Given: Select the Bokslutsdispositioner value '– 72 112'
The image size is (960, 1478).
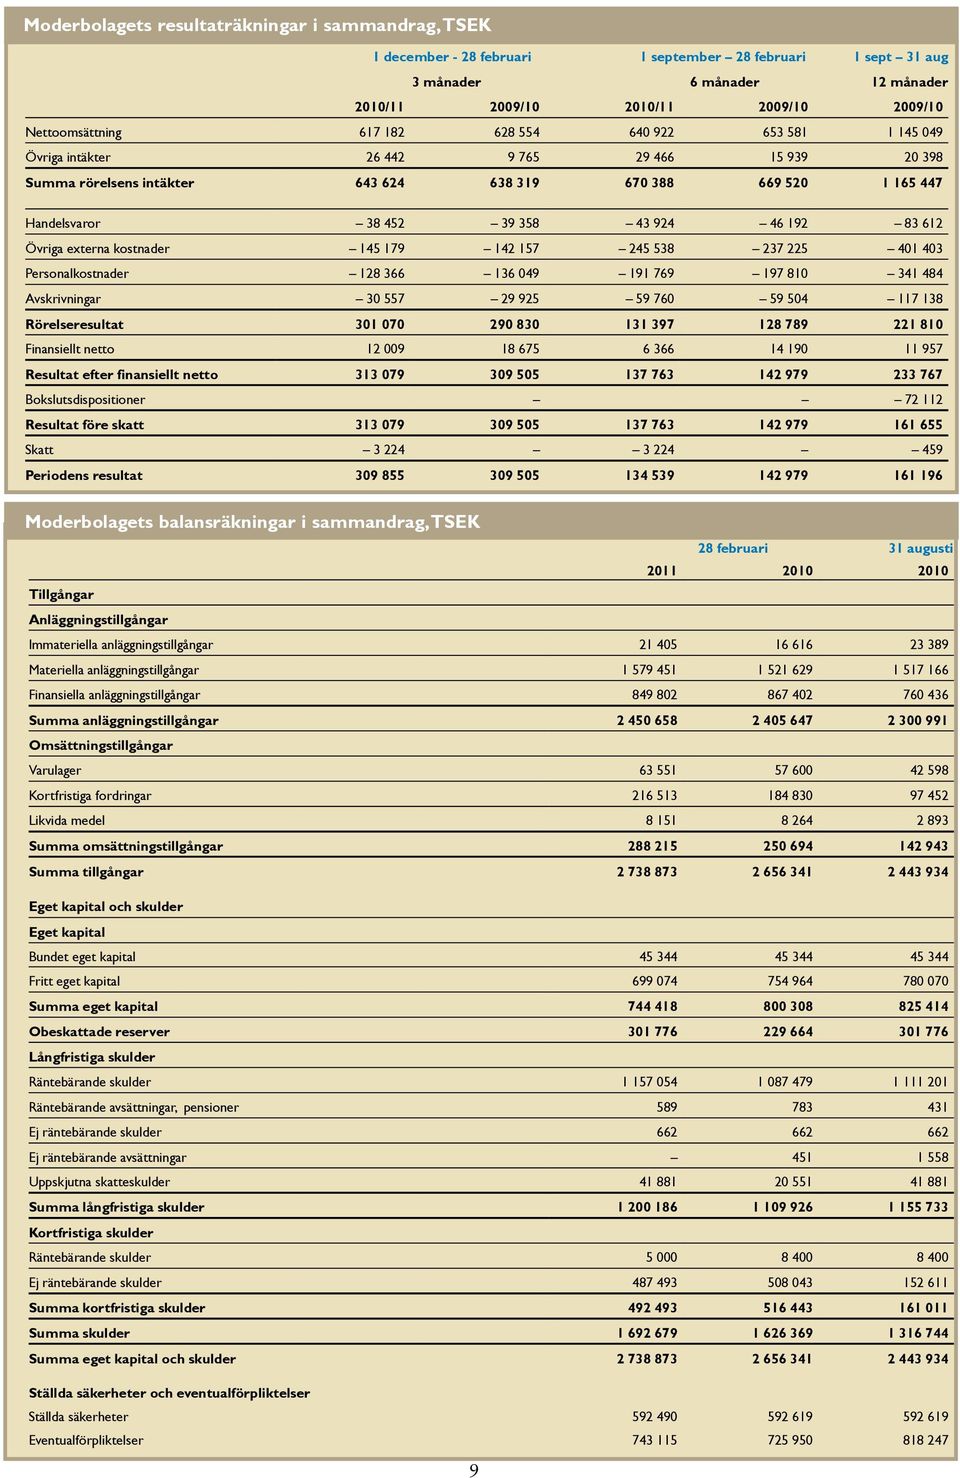Looking at the screenshot, I should 917,399.
